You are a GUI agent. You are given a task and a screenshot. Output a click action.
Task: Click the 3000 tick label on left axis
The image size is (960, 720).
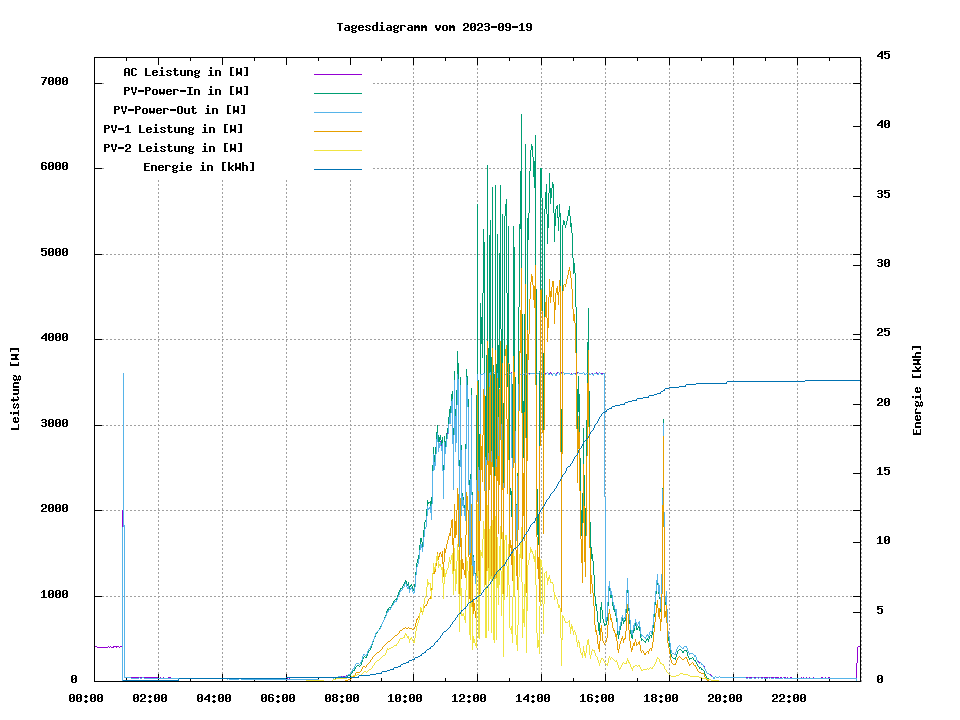[53, 424]
